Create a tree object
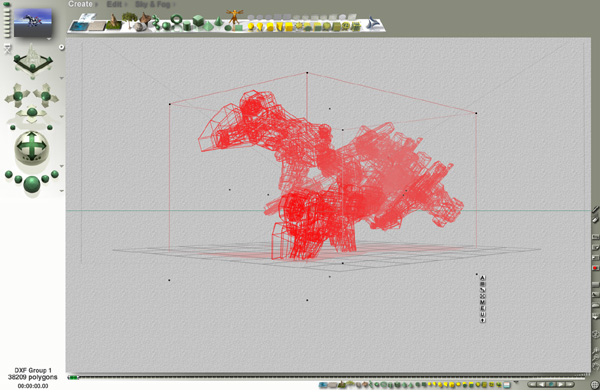The image size is (600, 390). pyautogui.click(x=129, y=20)
